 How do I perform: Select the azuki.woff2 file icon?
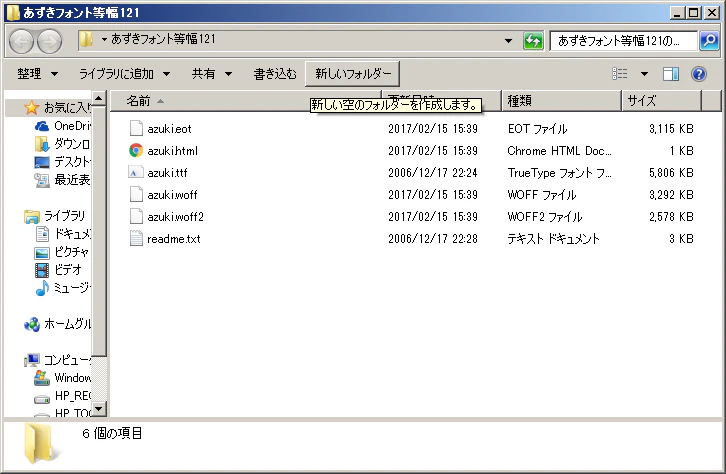pyautogui.click(x=136, y=216)
